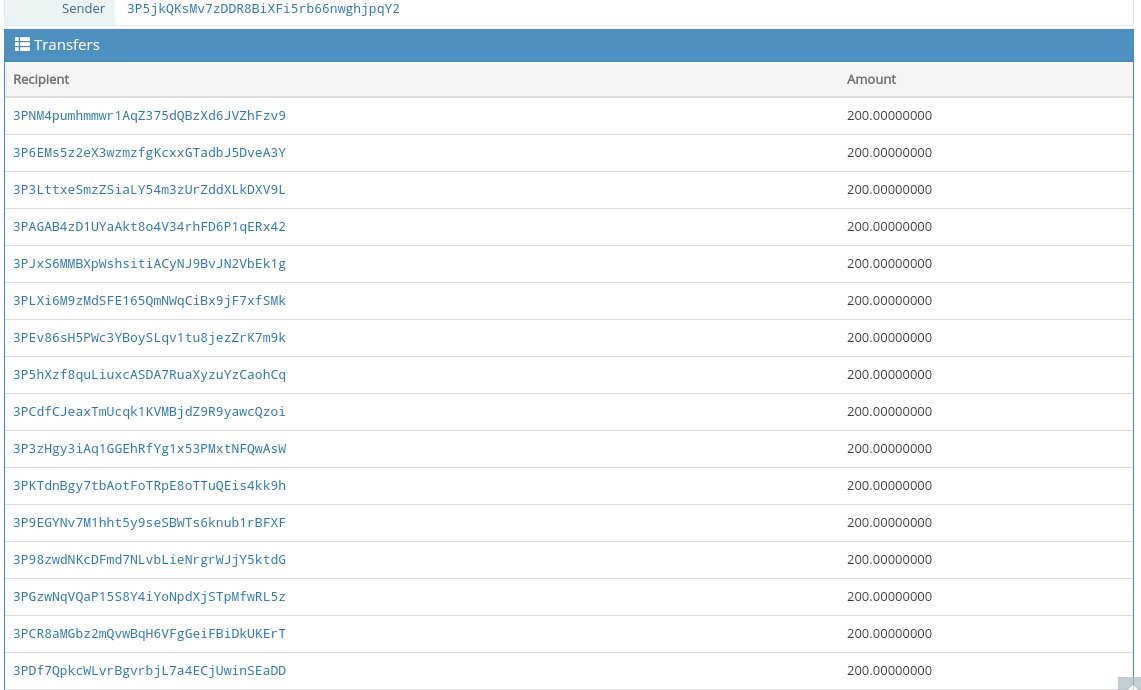1141x690 pixels.
Task: Open recipient 3PNM4pumhmmwr1AqZ375dQBzXd6JVZhFzv9
Action: coord(149,115)
